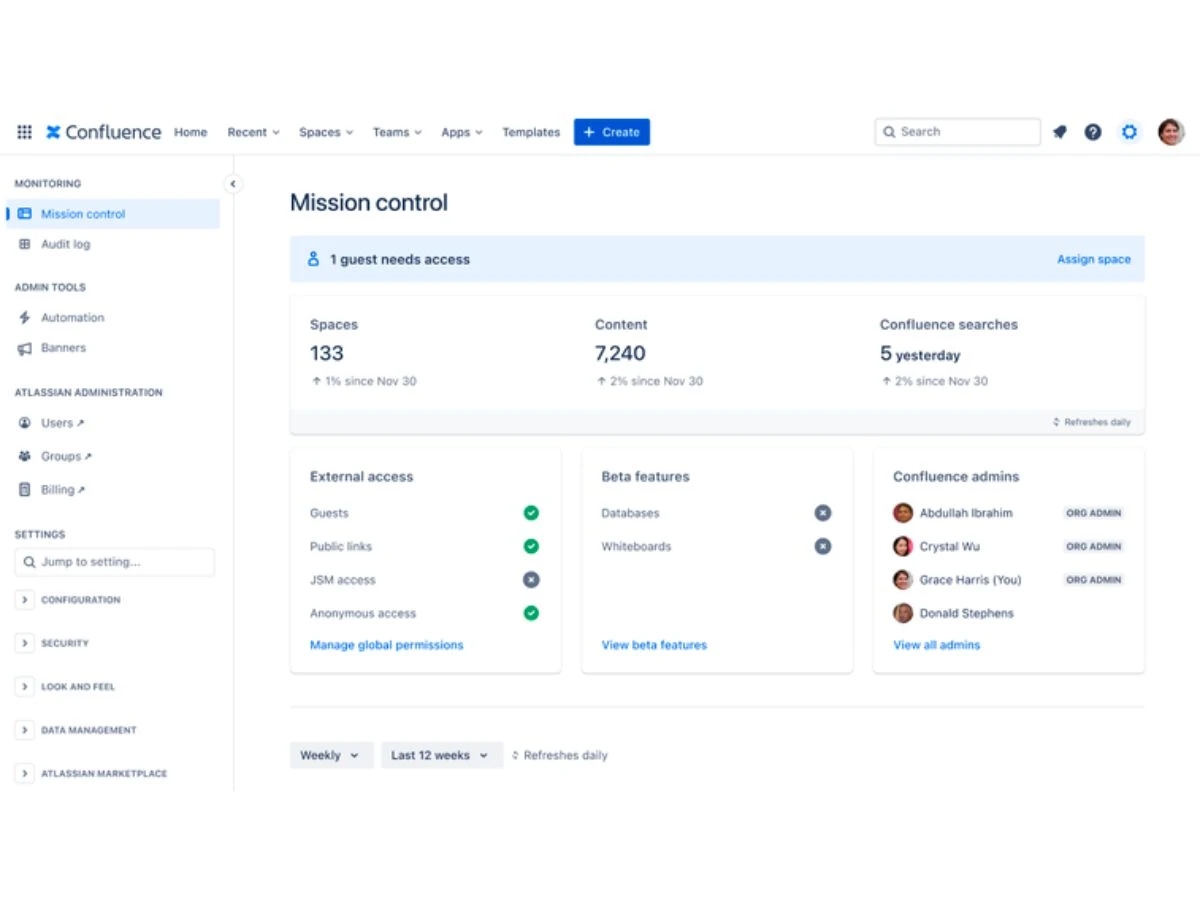The image size is (1200, 900).
Task: Click the top Search field
Action: tap(958, 132)
